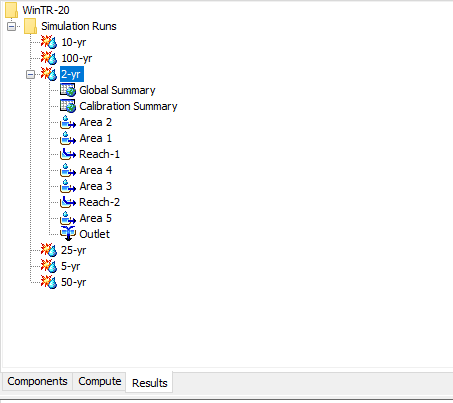Viewport: 453px width, 403px height.
Task: Select Area 4 results item
Action: click(96, 170)
